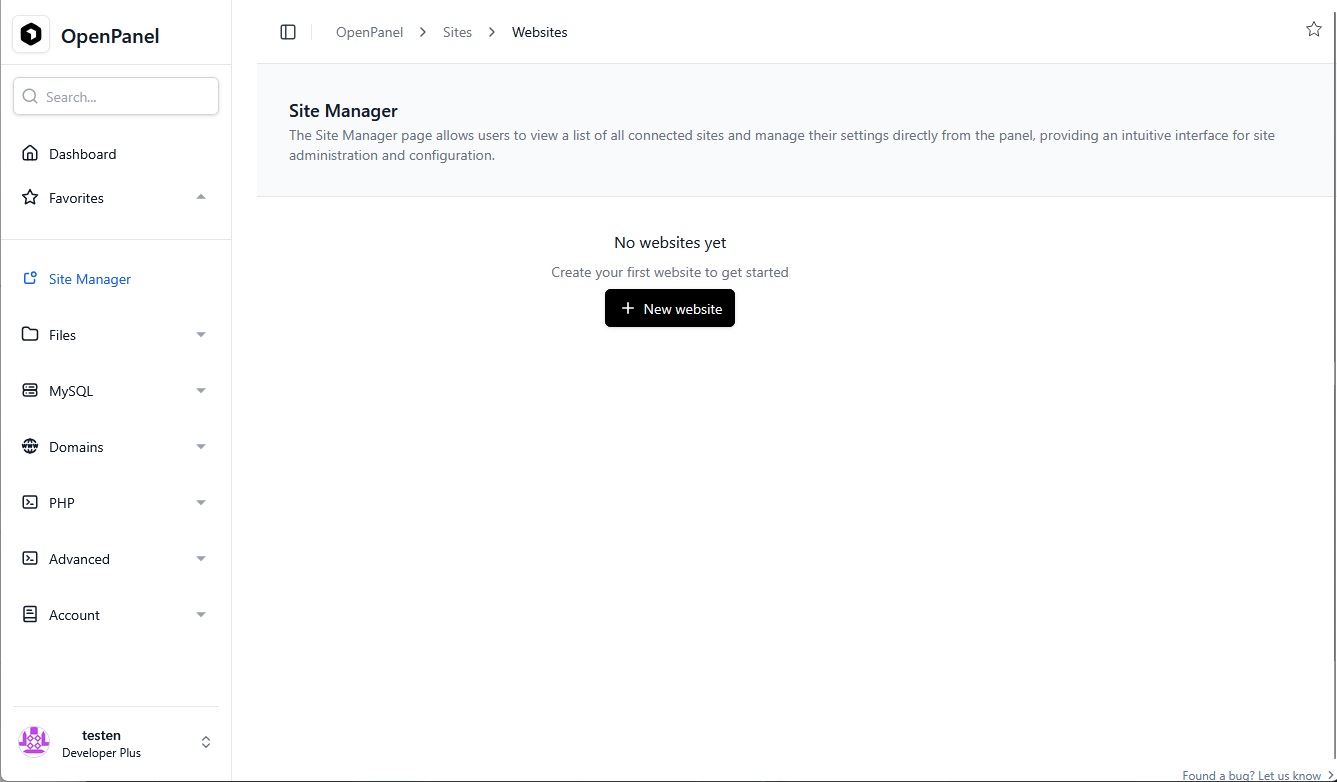
Task: Click the OpenPanel logo icon
Action: tap(31, 35)
